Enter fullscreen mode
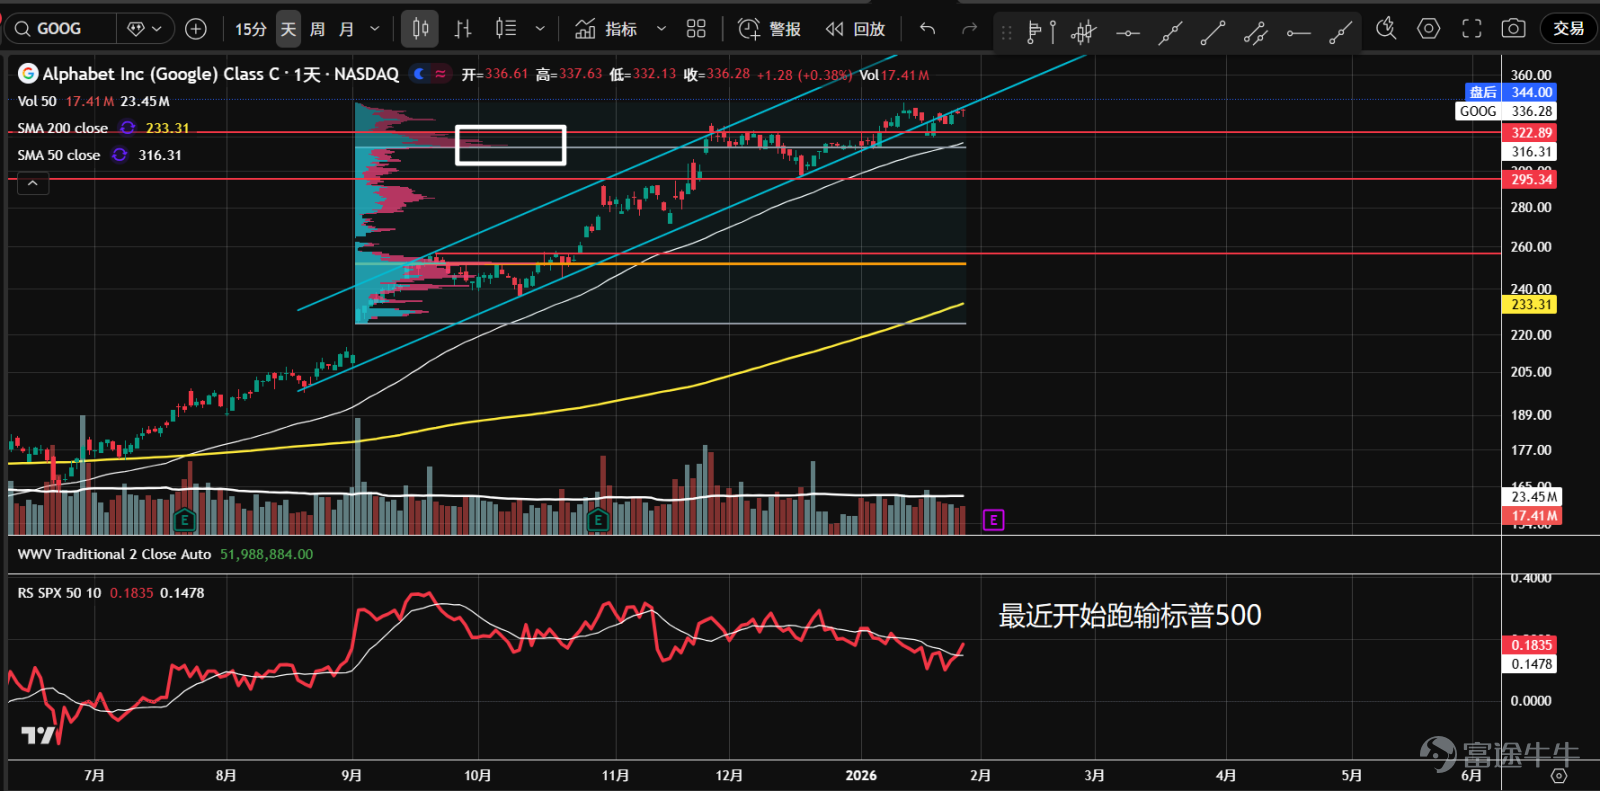This screenshot has width=1600, height=791. pyautogui.click(x=1471, y=29)
